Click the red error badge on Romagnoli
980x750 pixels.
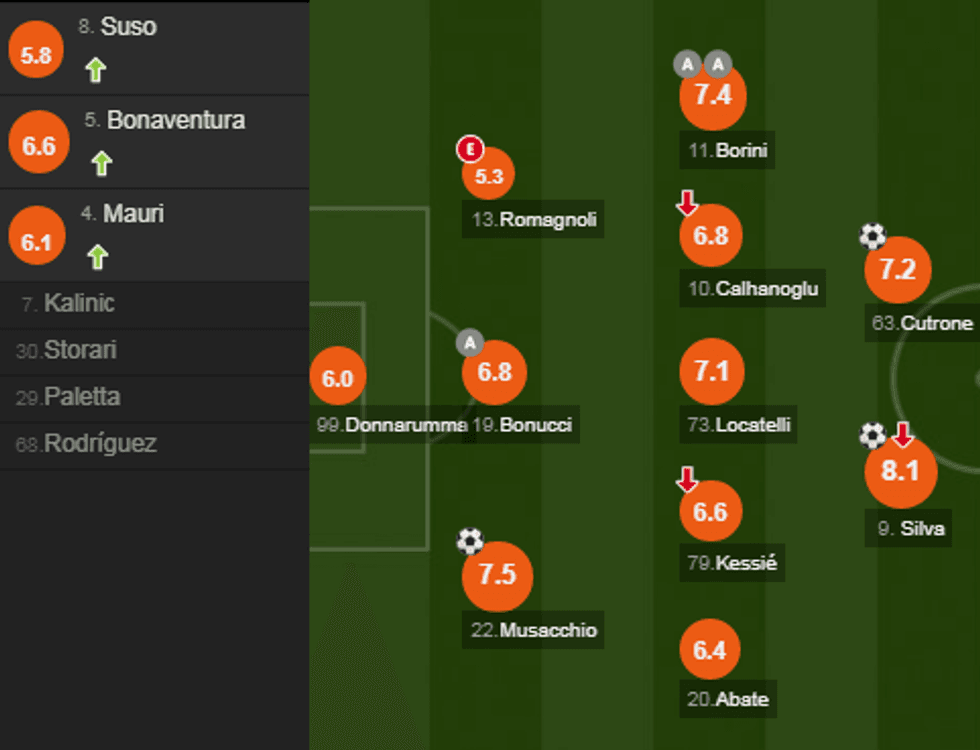click(x=470, y=150)
